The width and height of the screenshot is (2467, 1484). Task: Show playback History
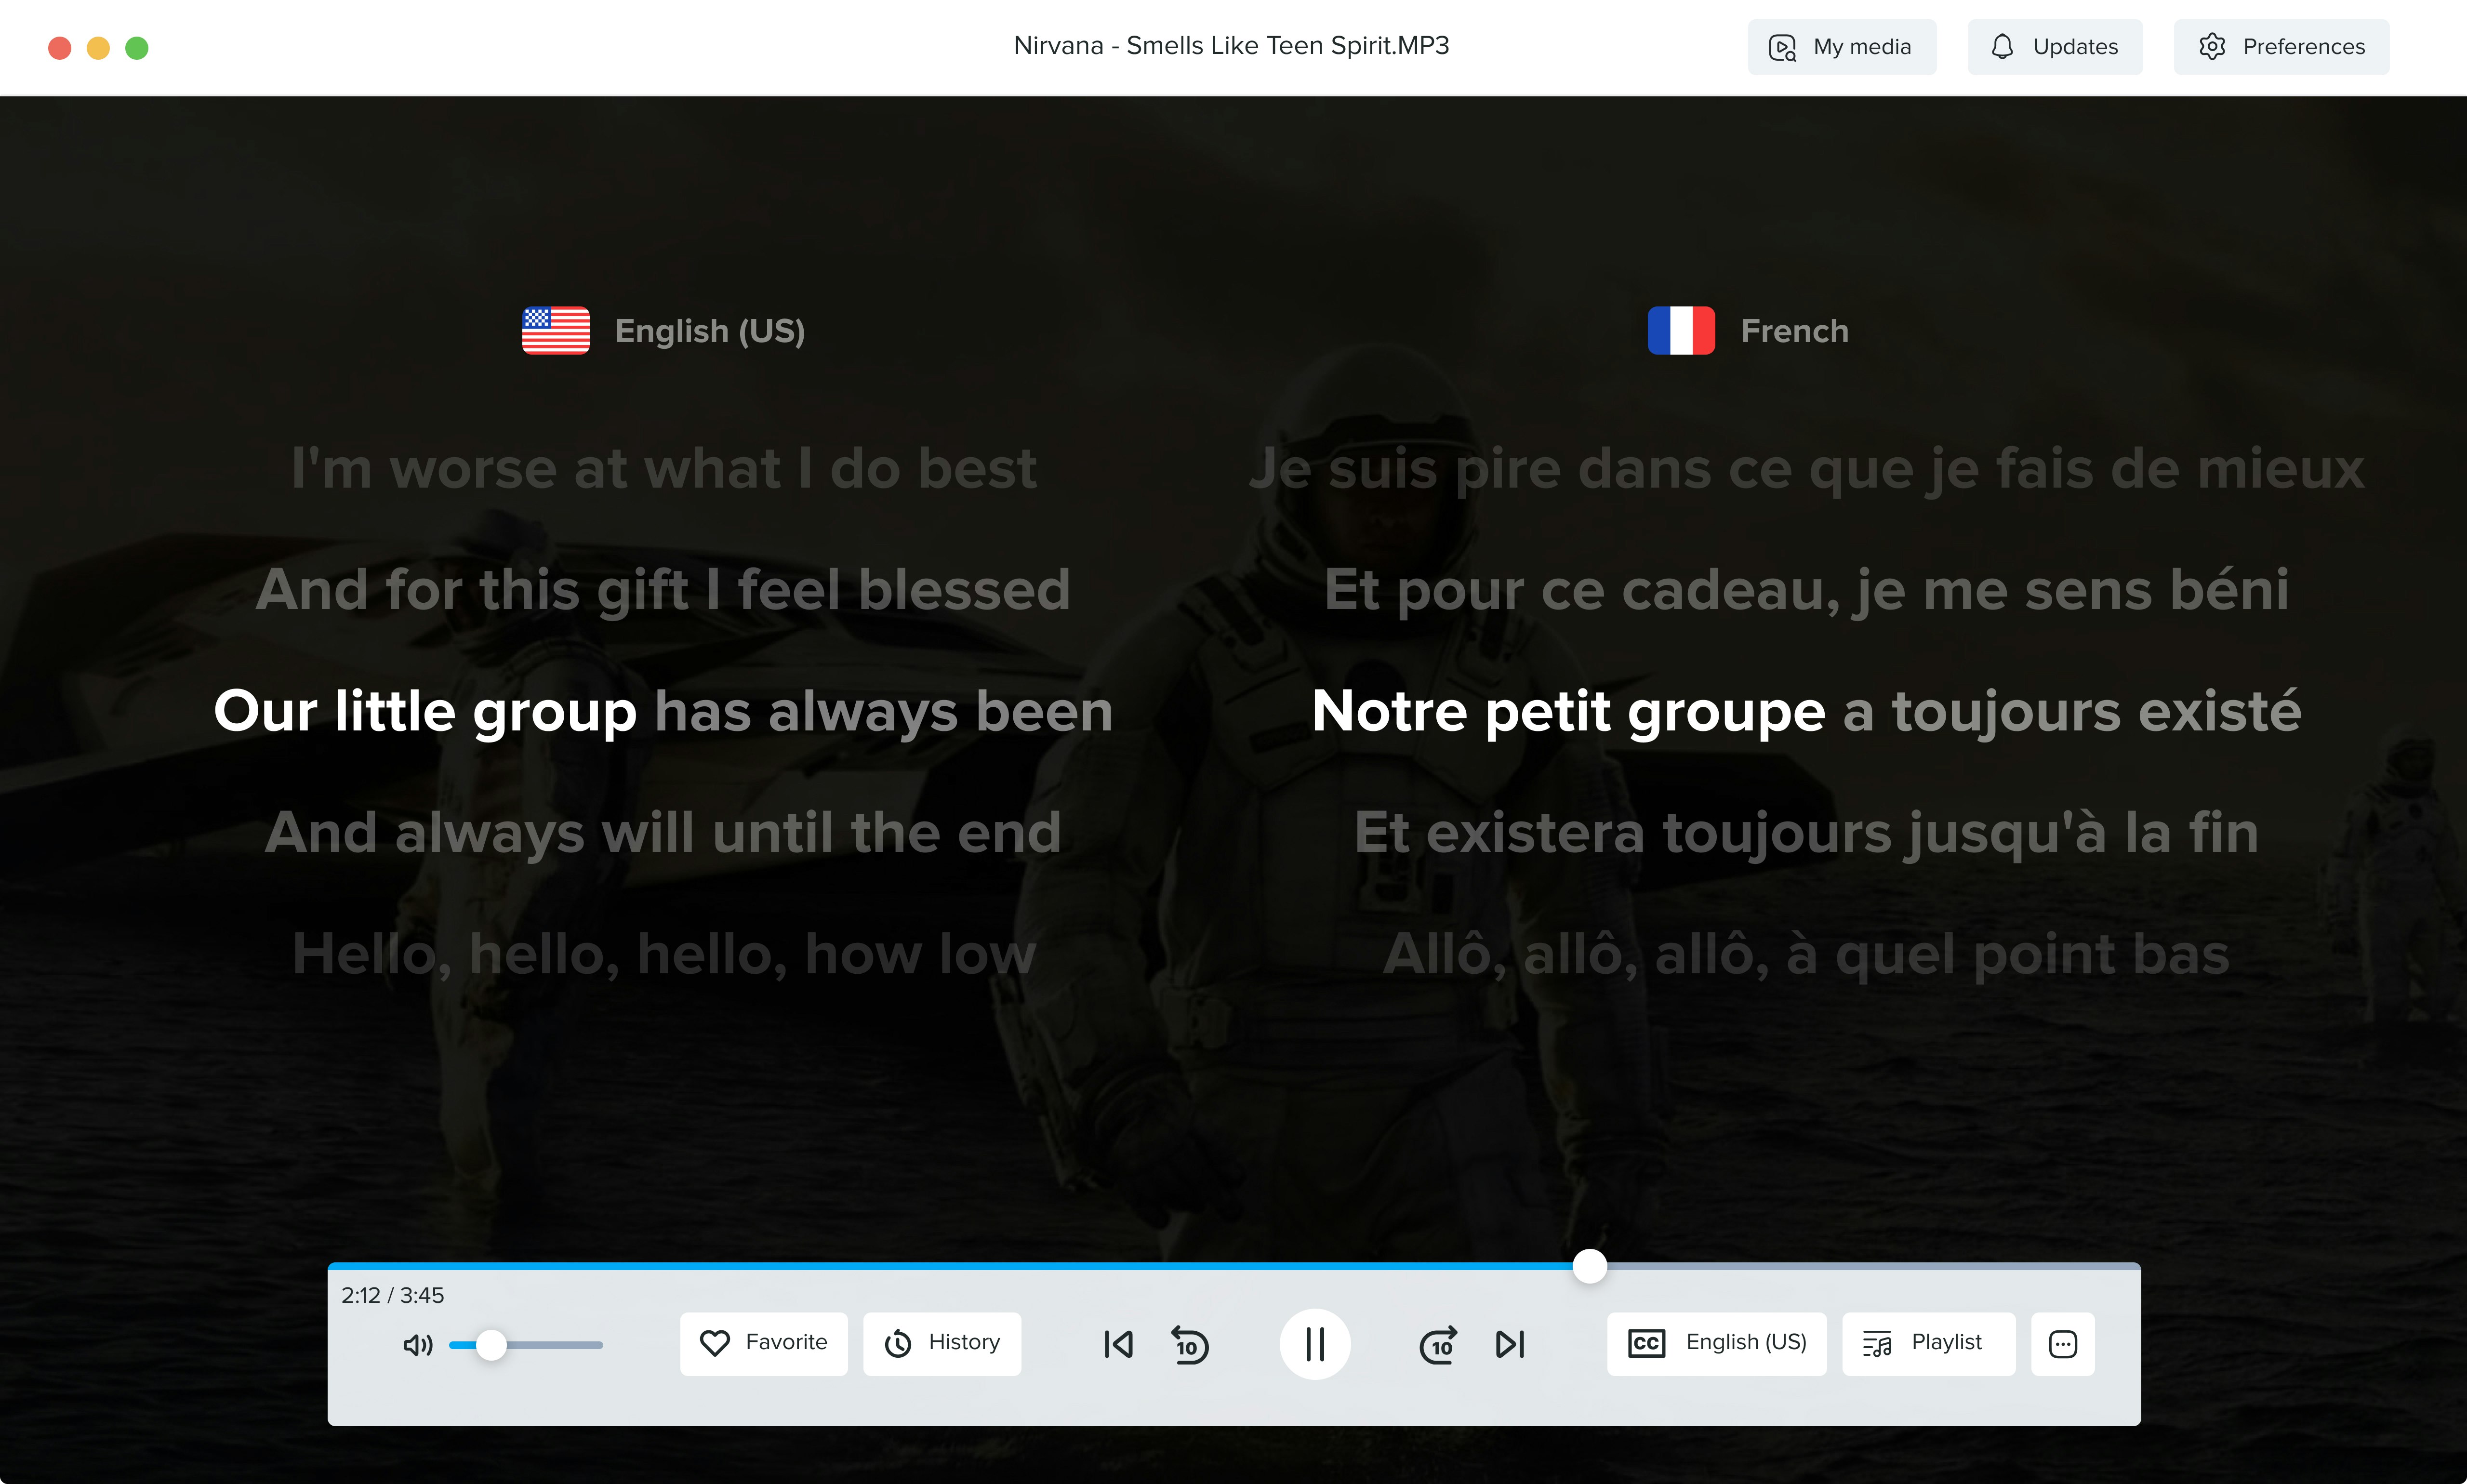tap(942, 1343)
